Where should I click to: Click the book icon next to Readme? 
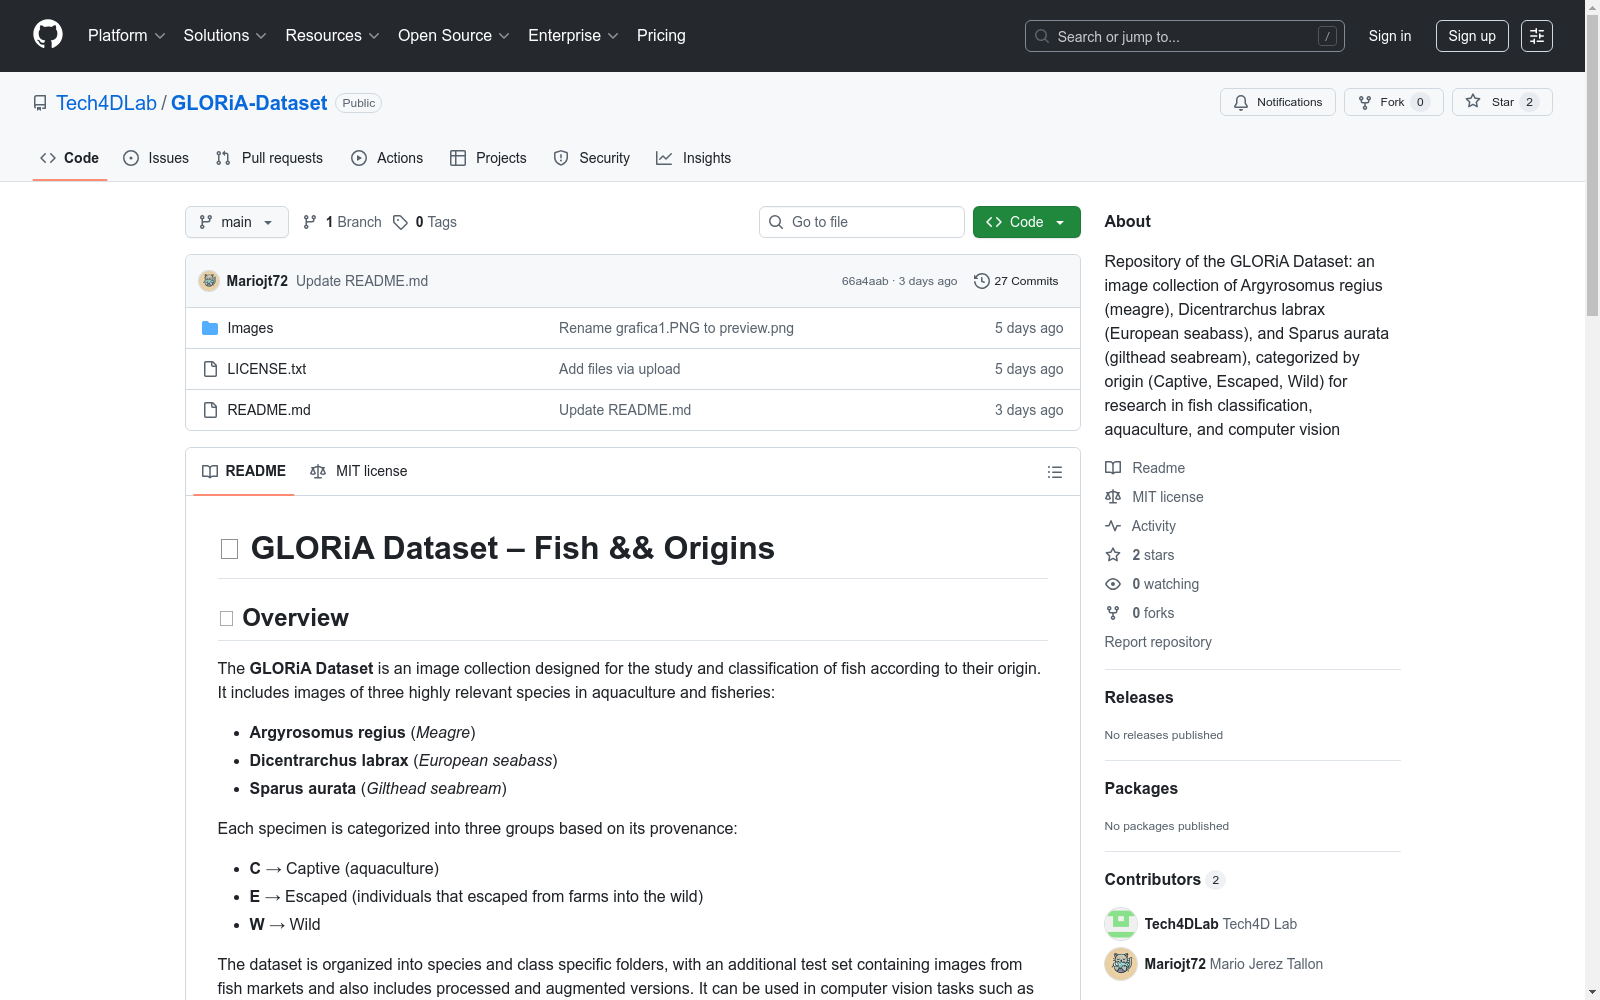pos(1113,468)
